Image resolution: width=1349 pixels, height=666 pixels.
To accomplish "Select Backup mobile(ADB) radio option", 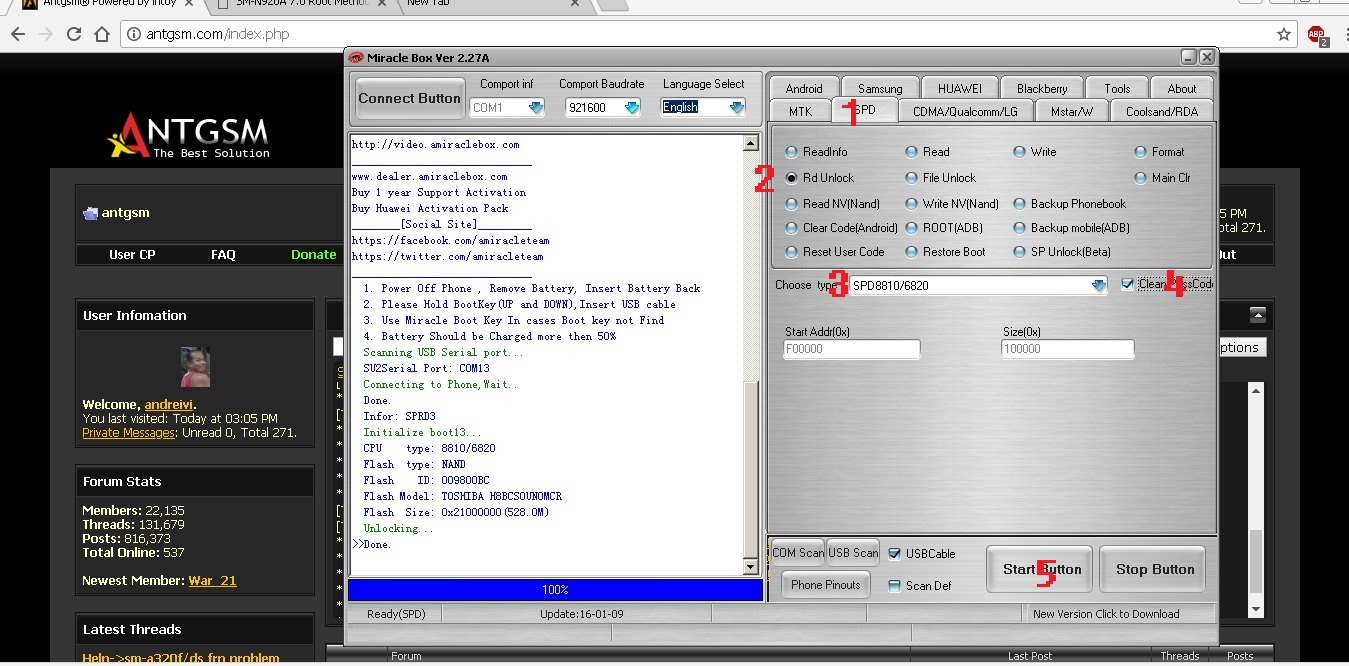I will [1019, 228].
